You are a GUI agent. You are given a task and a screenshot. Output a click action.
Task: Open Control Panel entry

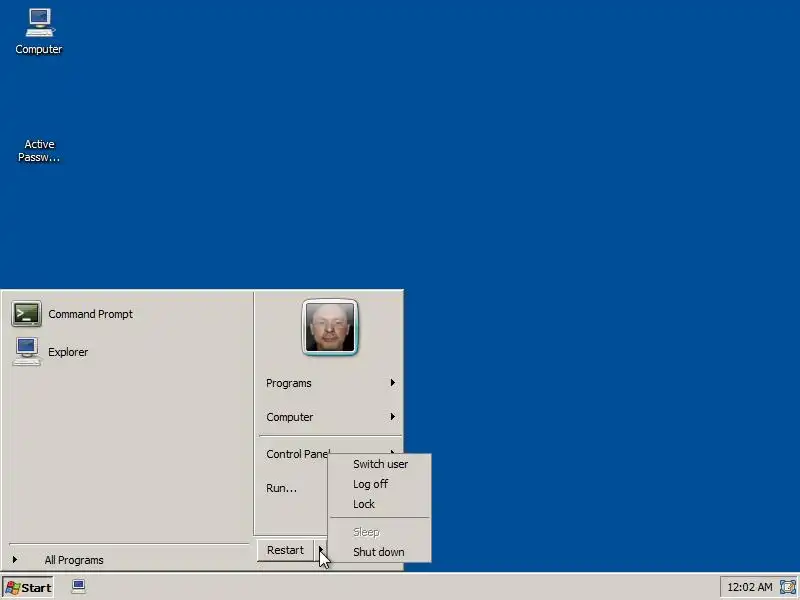pyautogui.click(x=297, y=454)
